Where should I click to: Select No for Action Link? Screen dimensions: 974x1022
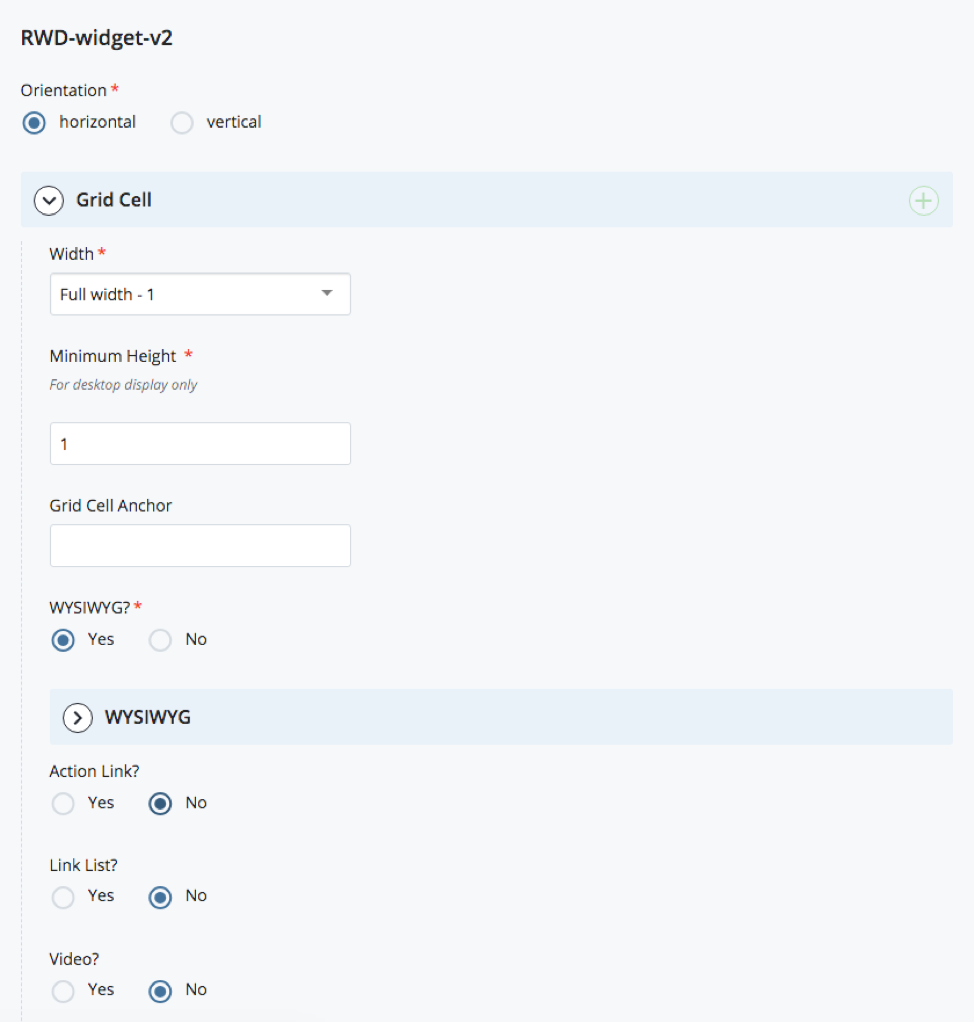[160, 803]
